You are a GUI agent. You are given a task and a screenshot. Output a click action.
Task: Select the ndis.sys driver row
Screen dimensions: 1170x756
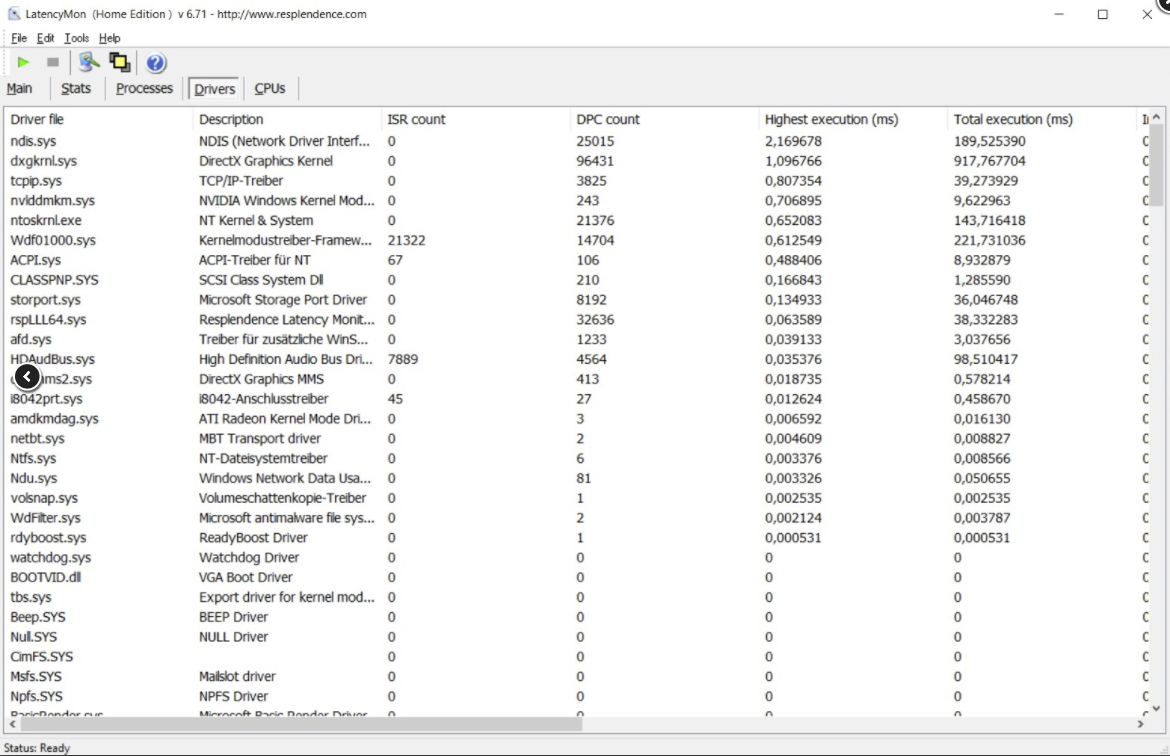pos(576,141)
